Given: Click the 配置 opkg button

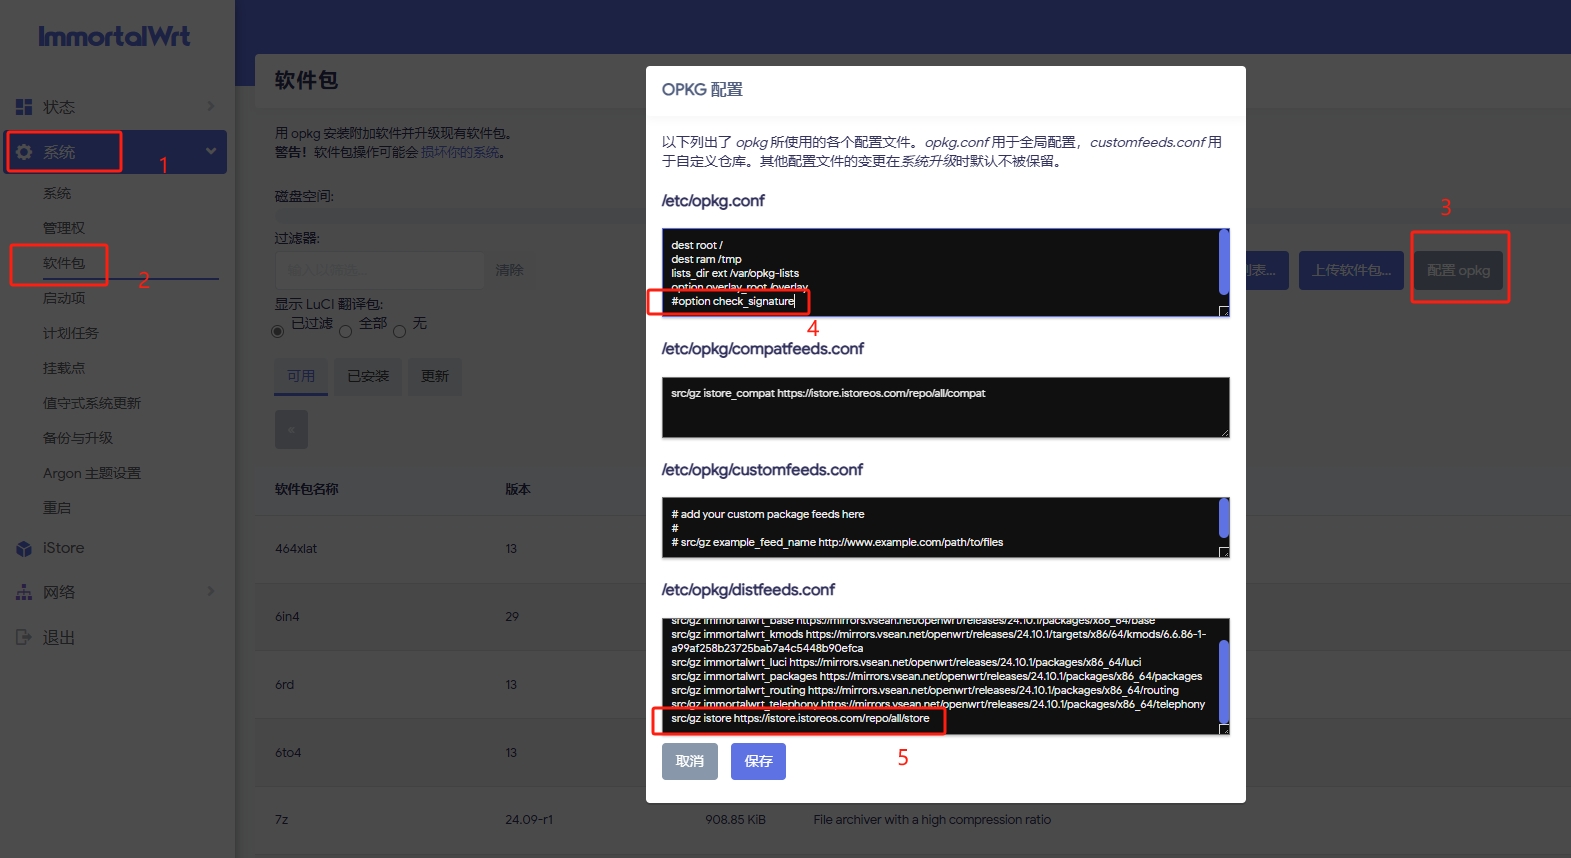Looking at the screenshot, I should [1458, 270].
